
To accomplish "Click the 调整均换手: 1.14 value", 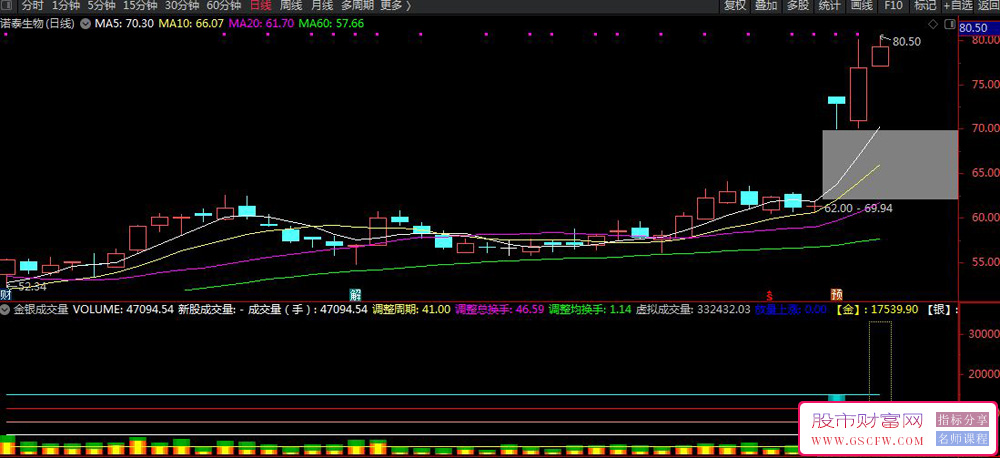I will click(590, 310).
